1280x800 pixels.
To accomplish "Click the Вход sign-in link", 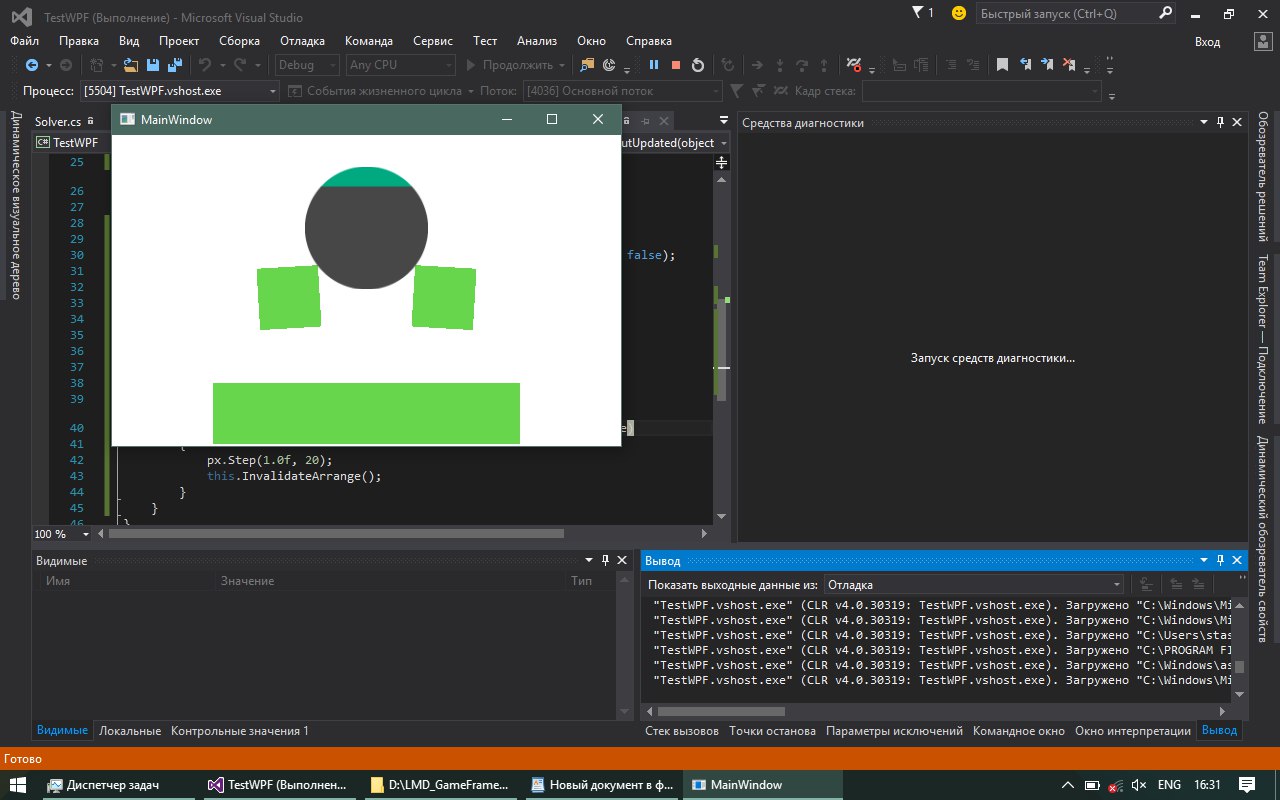I will pyautogui.click(x=1207, y=41).
